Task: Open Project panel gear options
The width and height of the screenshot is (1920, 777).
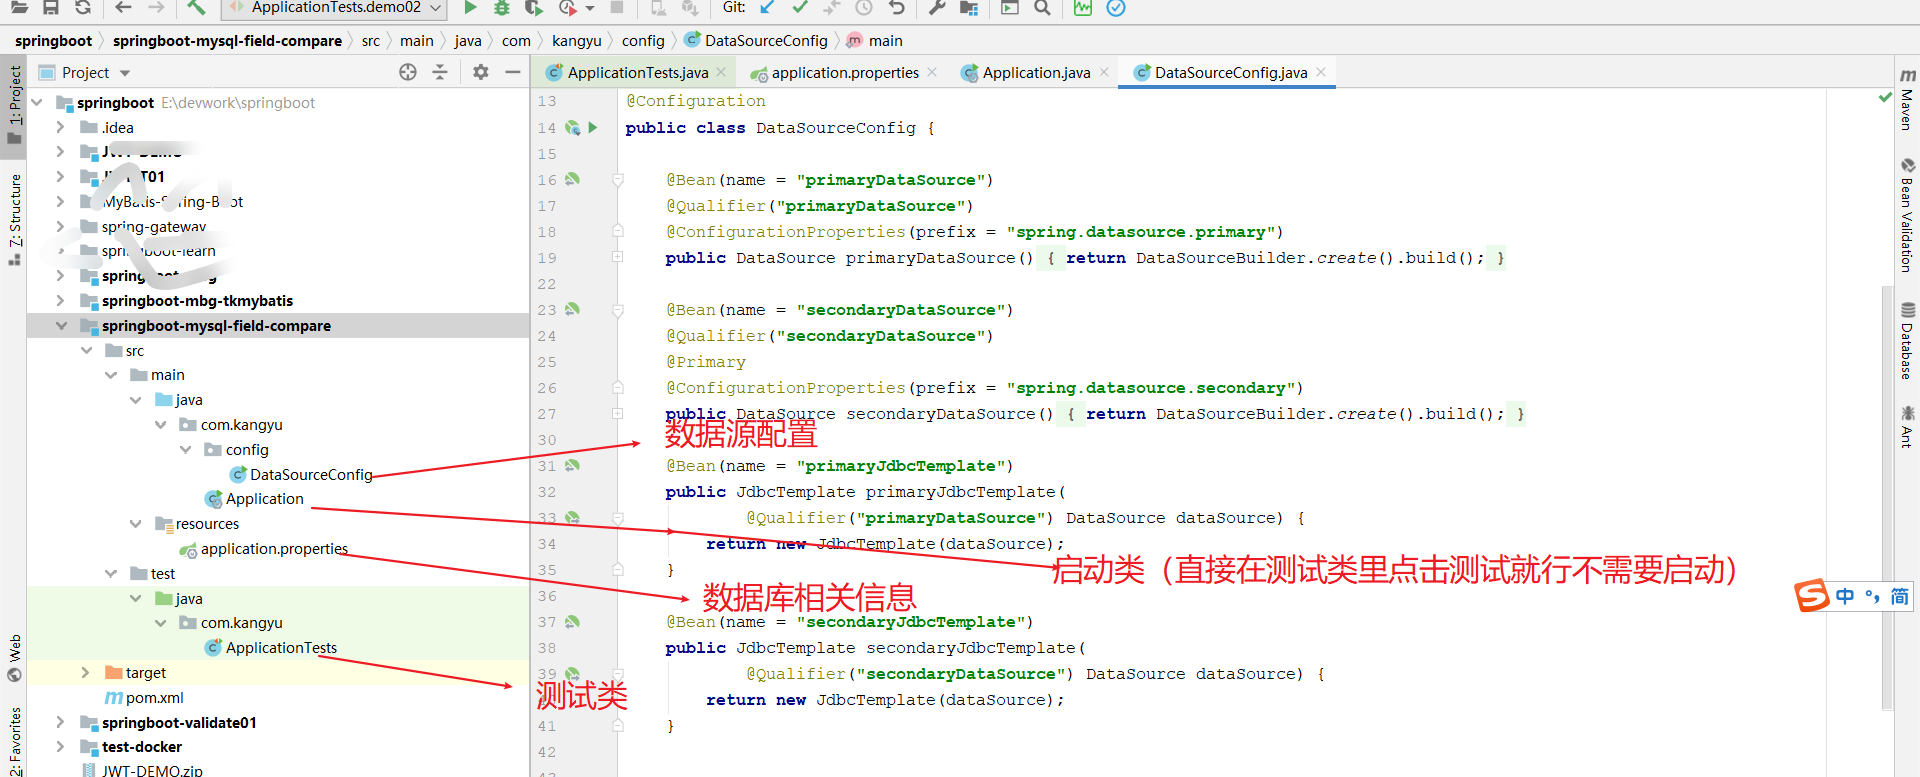Action: click(x=481, y=72)
